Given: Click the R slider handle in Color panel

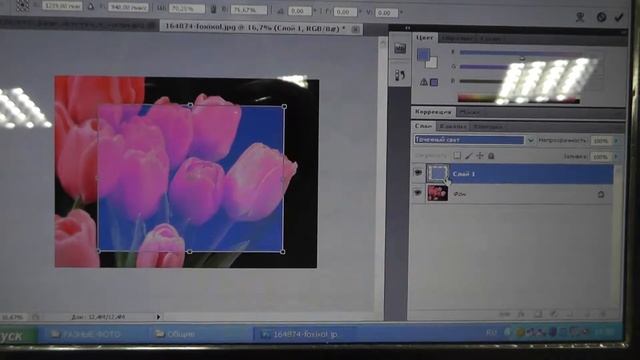Looking at the screenshot, I should click(522, 58).
